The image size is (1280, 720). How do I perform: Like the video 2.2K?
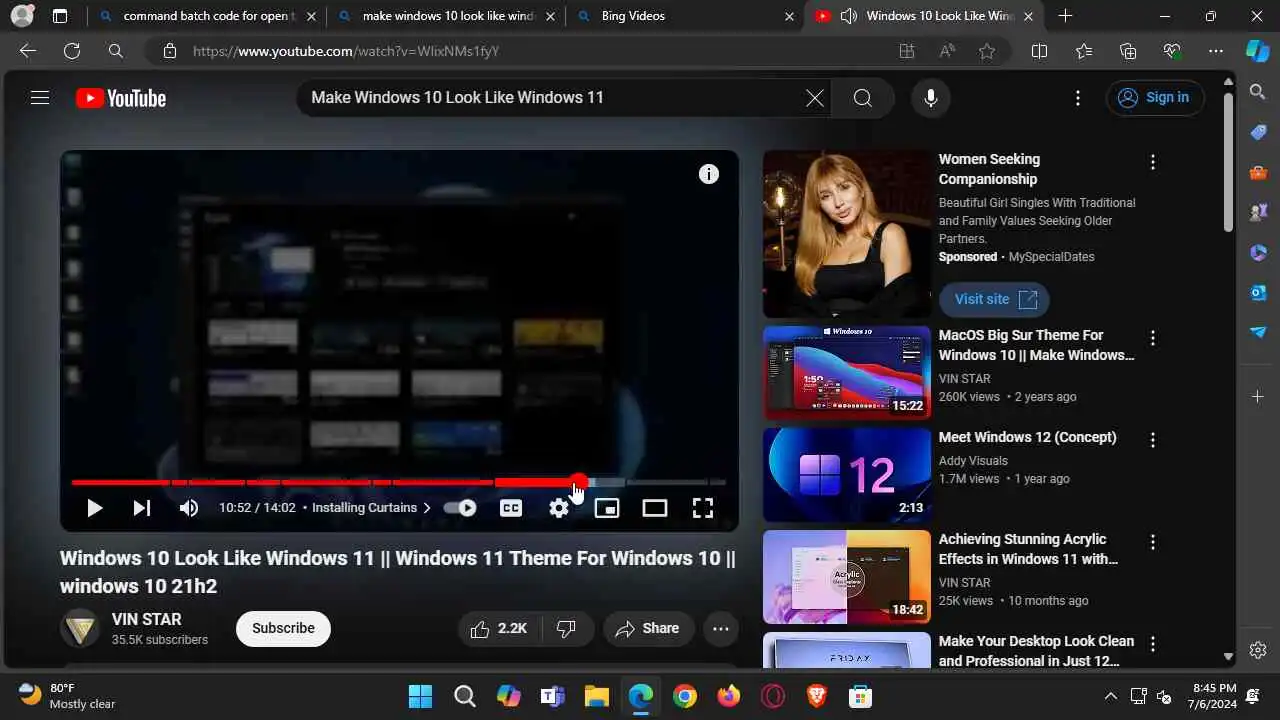click(500, 628)
